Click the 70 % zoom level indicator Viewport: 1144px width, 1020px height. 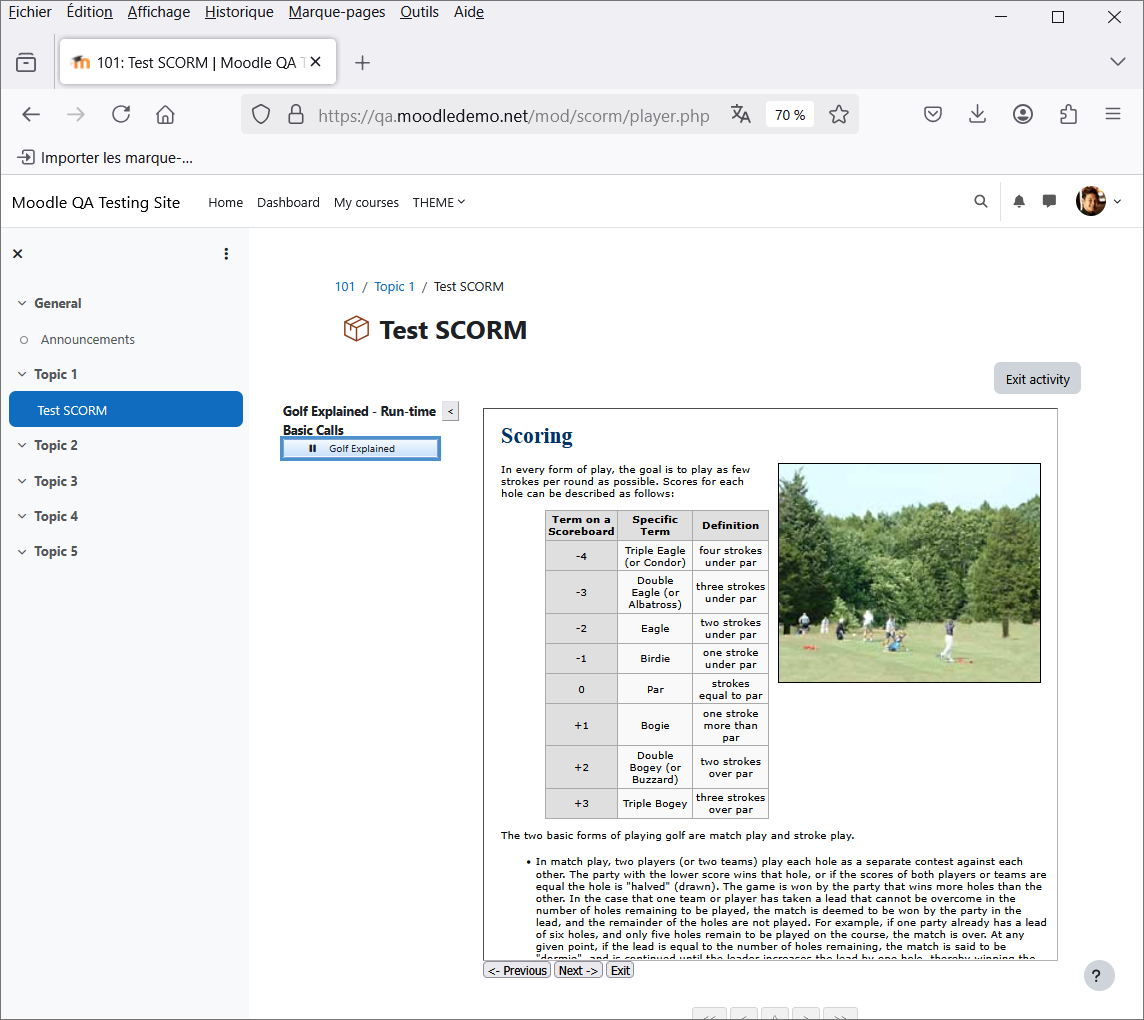click(789, 115)
